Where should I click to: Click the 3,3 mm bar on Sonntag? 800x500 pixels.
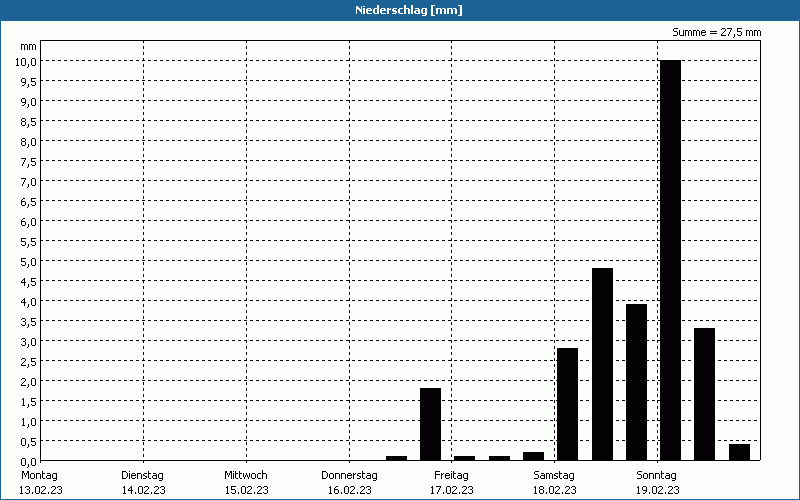(x=705, y=394)
